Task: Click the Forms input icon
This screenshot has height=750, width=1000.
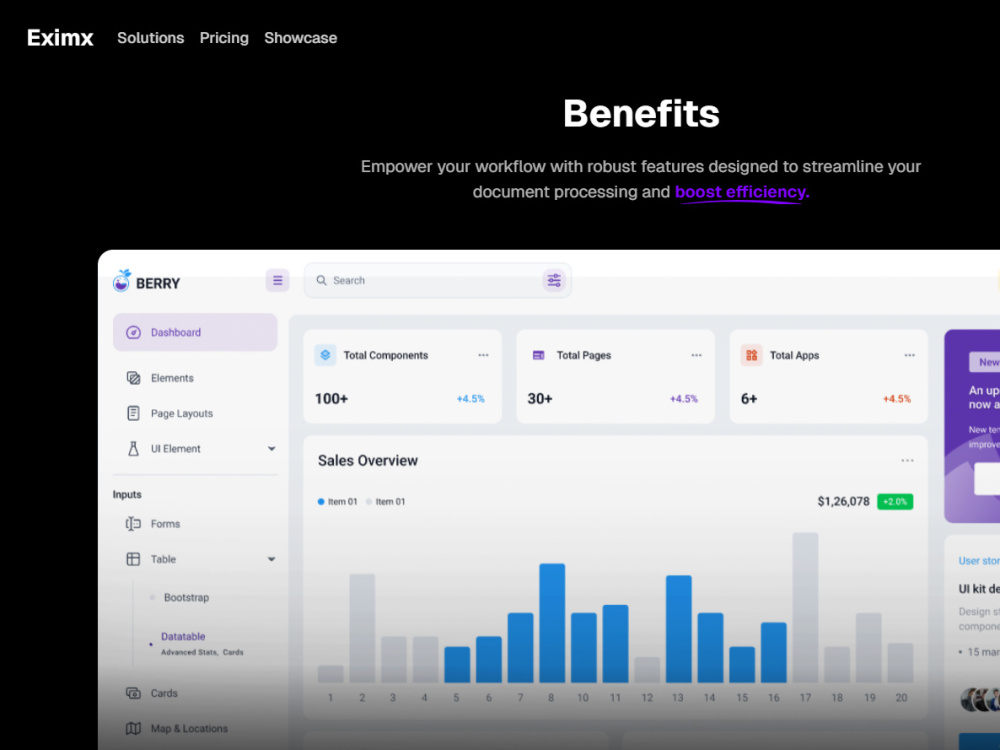Action: point(133,524)
